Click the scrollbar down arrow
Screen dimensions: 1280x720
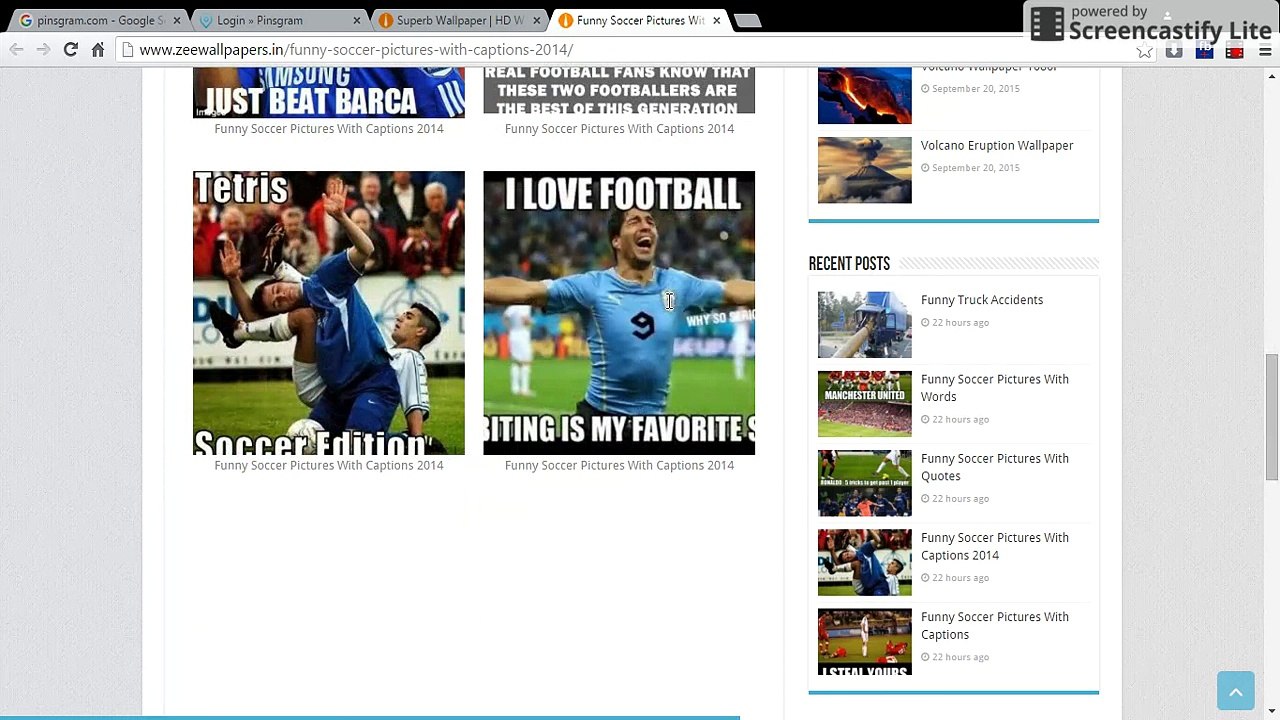point(1272,711)
